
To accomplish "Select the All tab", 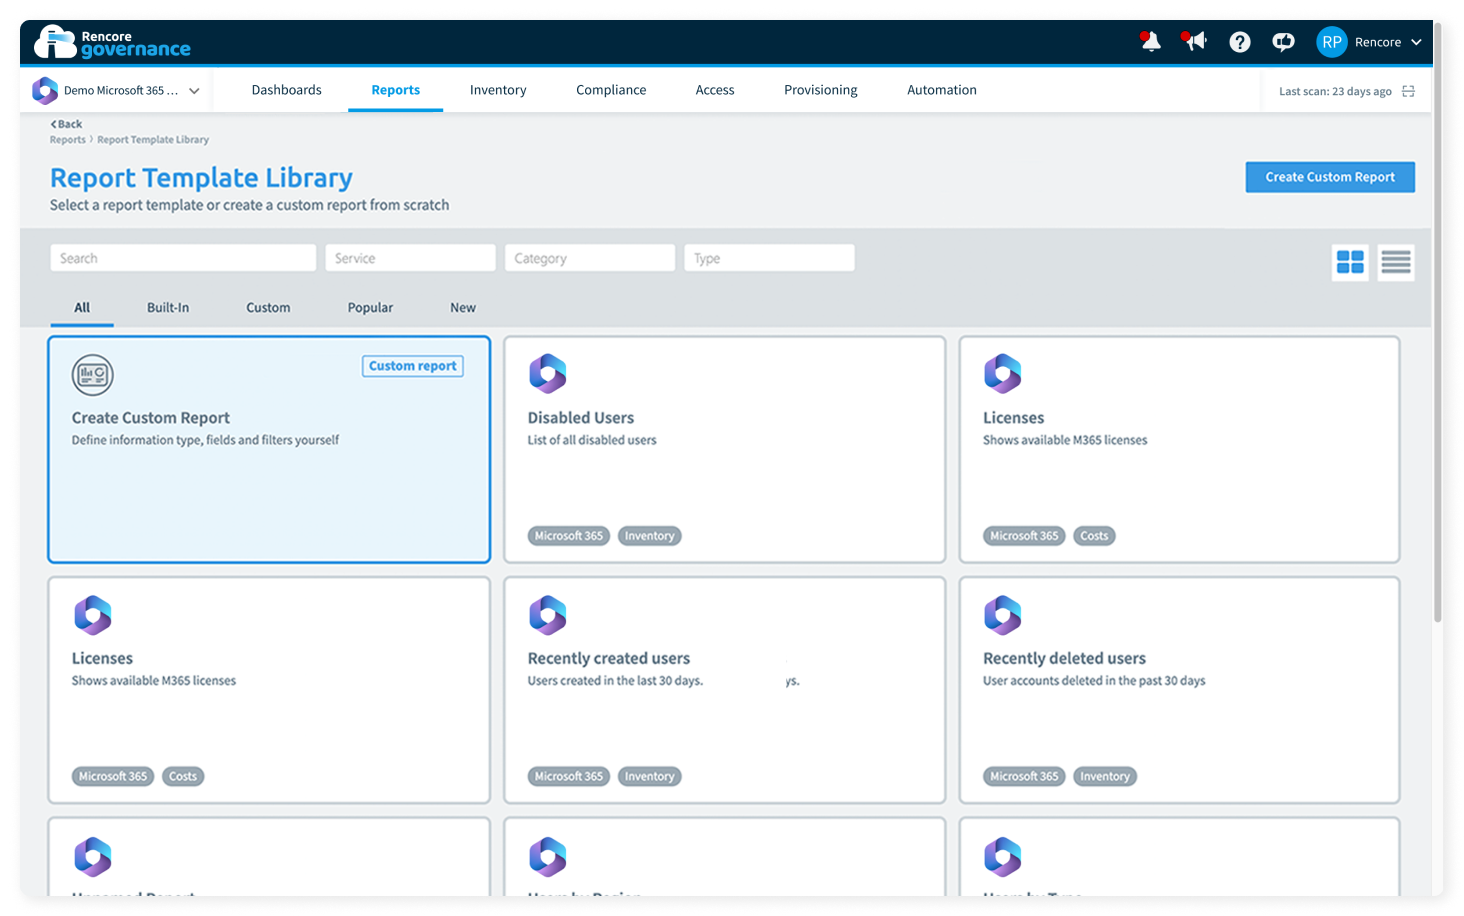I will coord(82,308).
